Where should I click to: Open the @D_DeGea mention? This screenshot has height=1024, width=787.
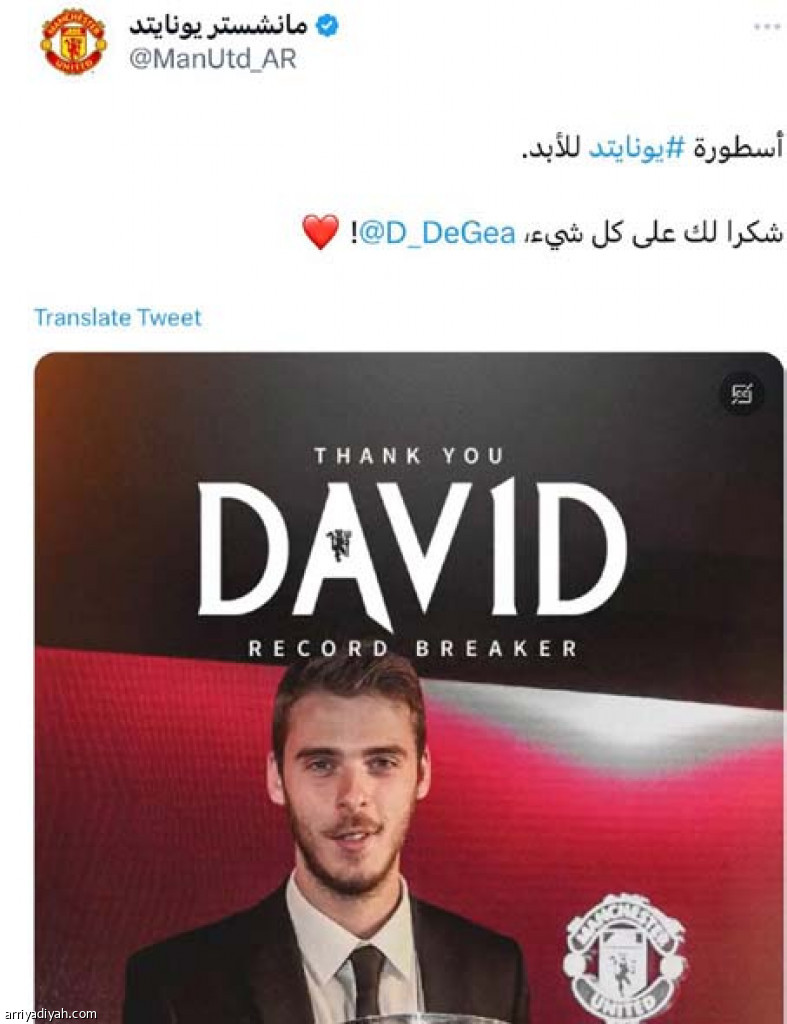click(438, 233)
